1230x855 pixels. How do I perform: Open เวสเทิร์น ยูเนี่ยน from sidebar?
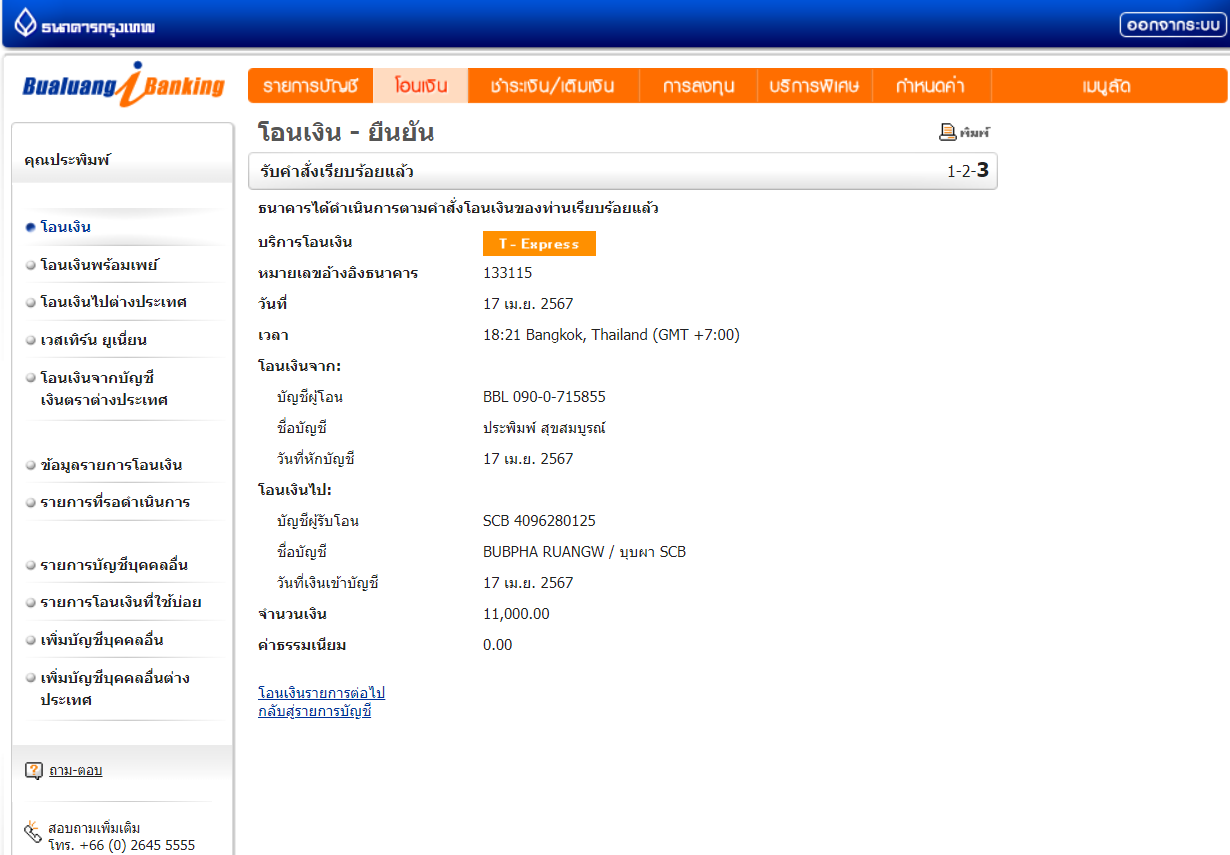tap(93, 340)
